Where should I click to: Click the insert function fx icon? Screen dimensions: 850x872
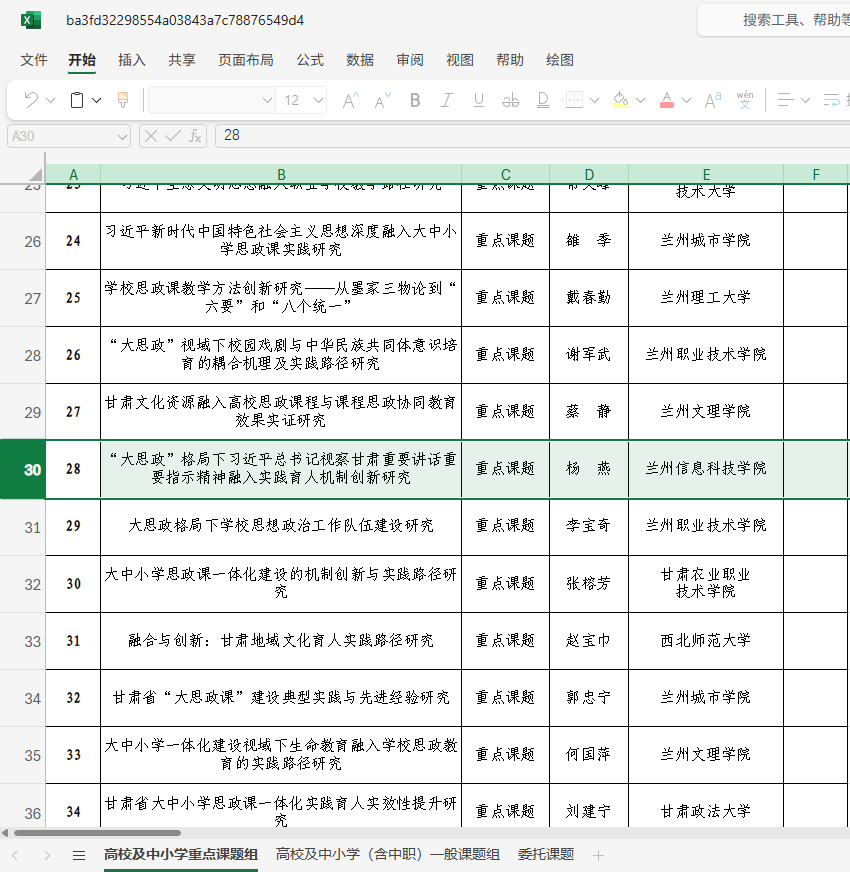pyautogui.click(x=196, y=136)
